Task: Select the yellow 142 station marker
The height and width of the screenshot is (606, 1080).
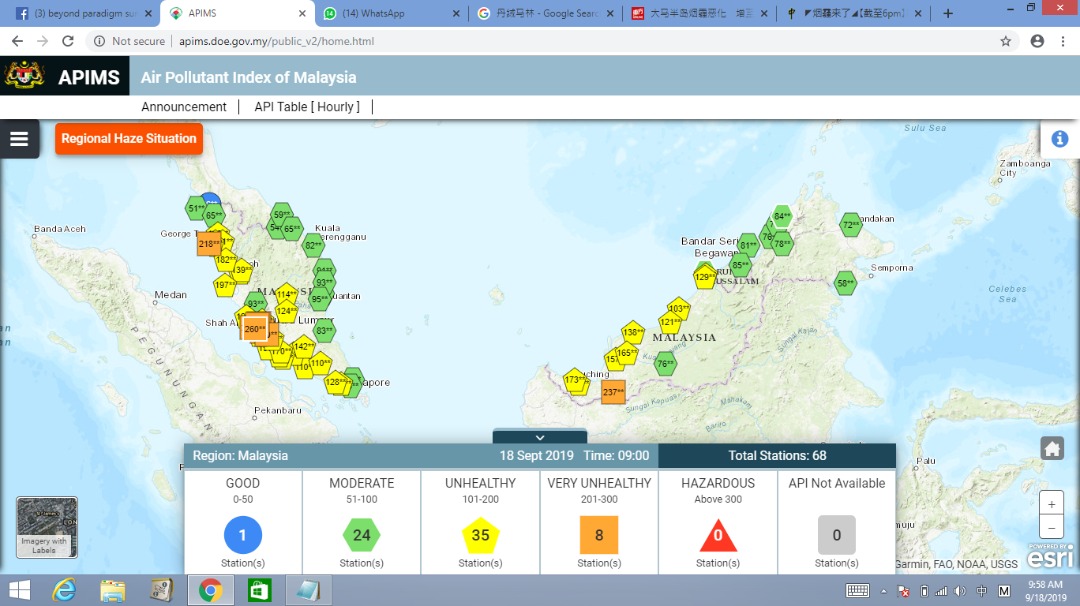Action: (304, 347)
